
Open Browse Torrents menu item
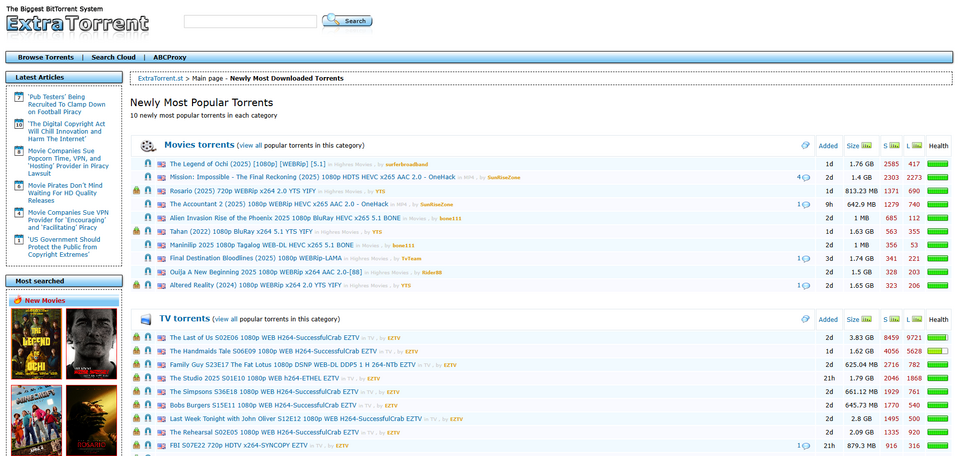pyautogui.click(x=45, y=58)
